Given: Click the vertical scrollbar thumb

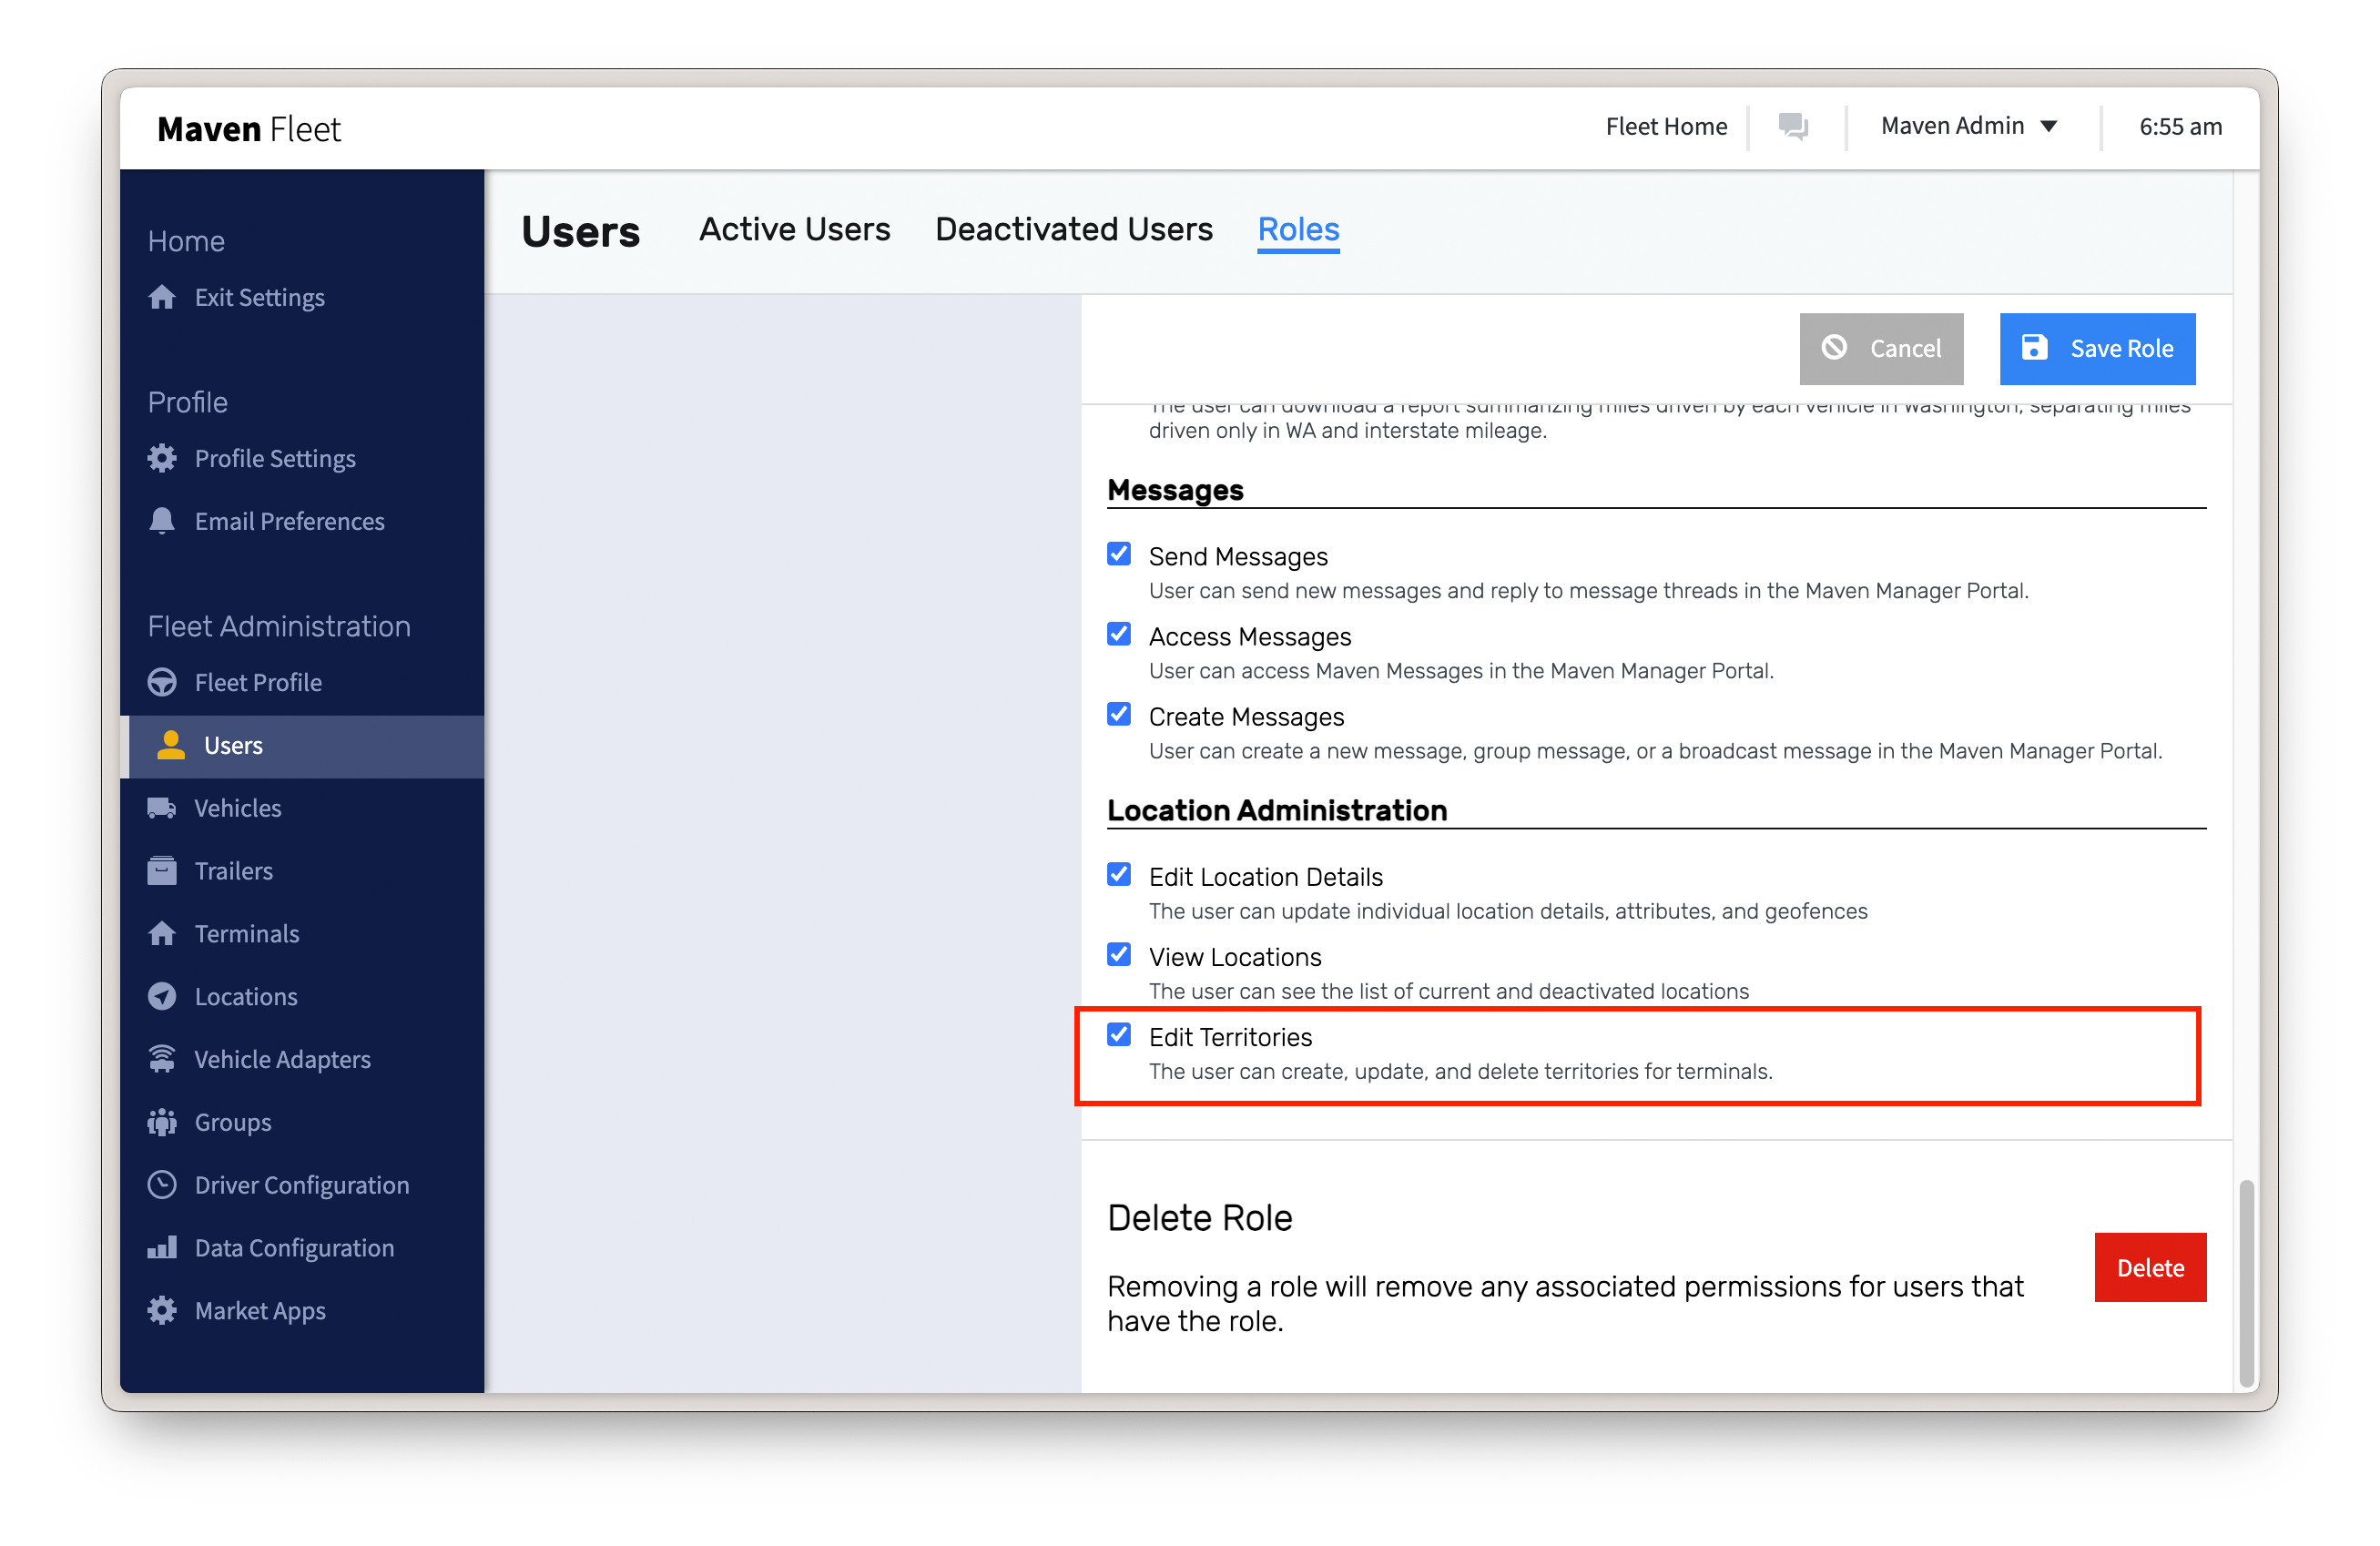Looking at the screenshot, I should [x=2245, y=1282].
